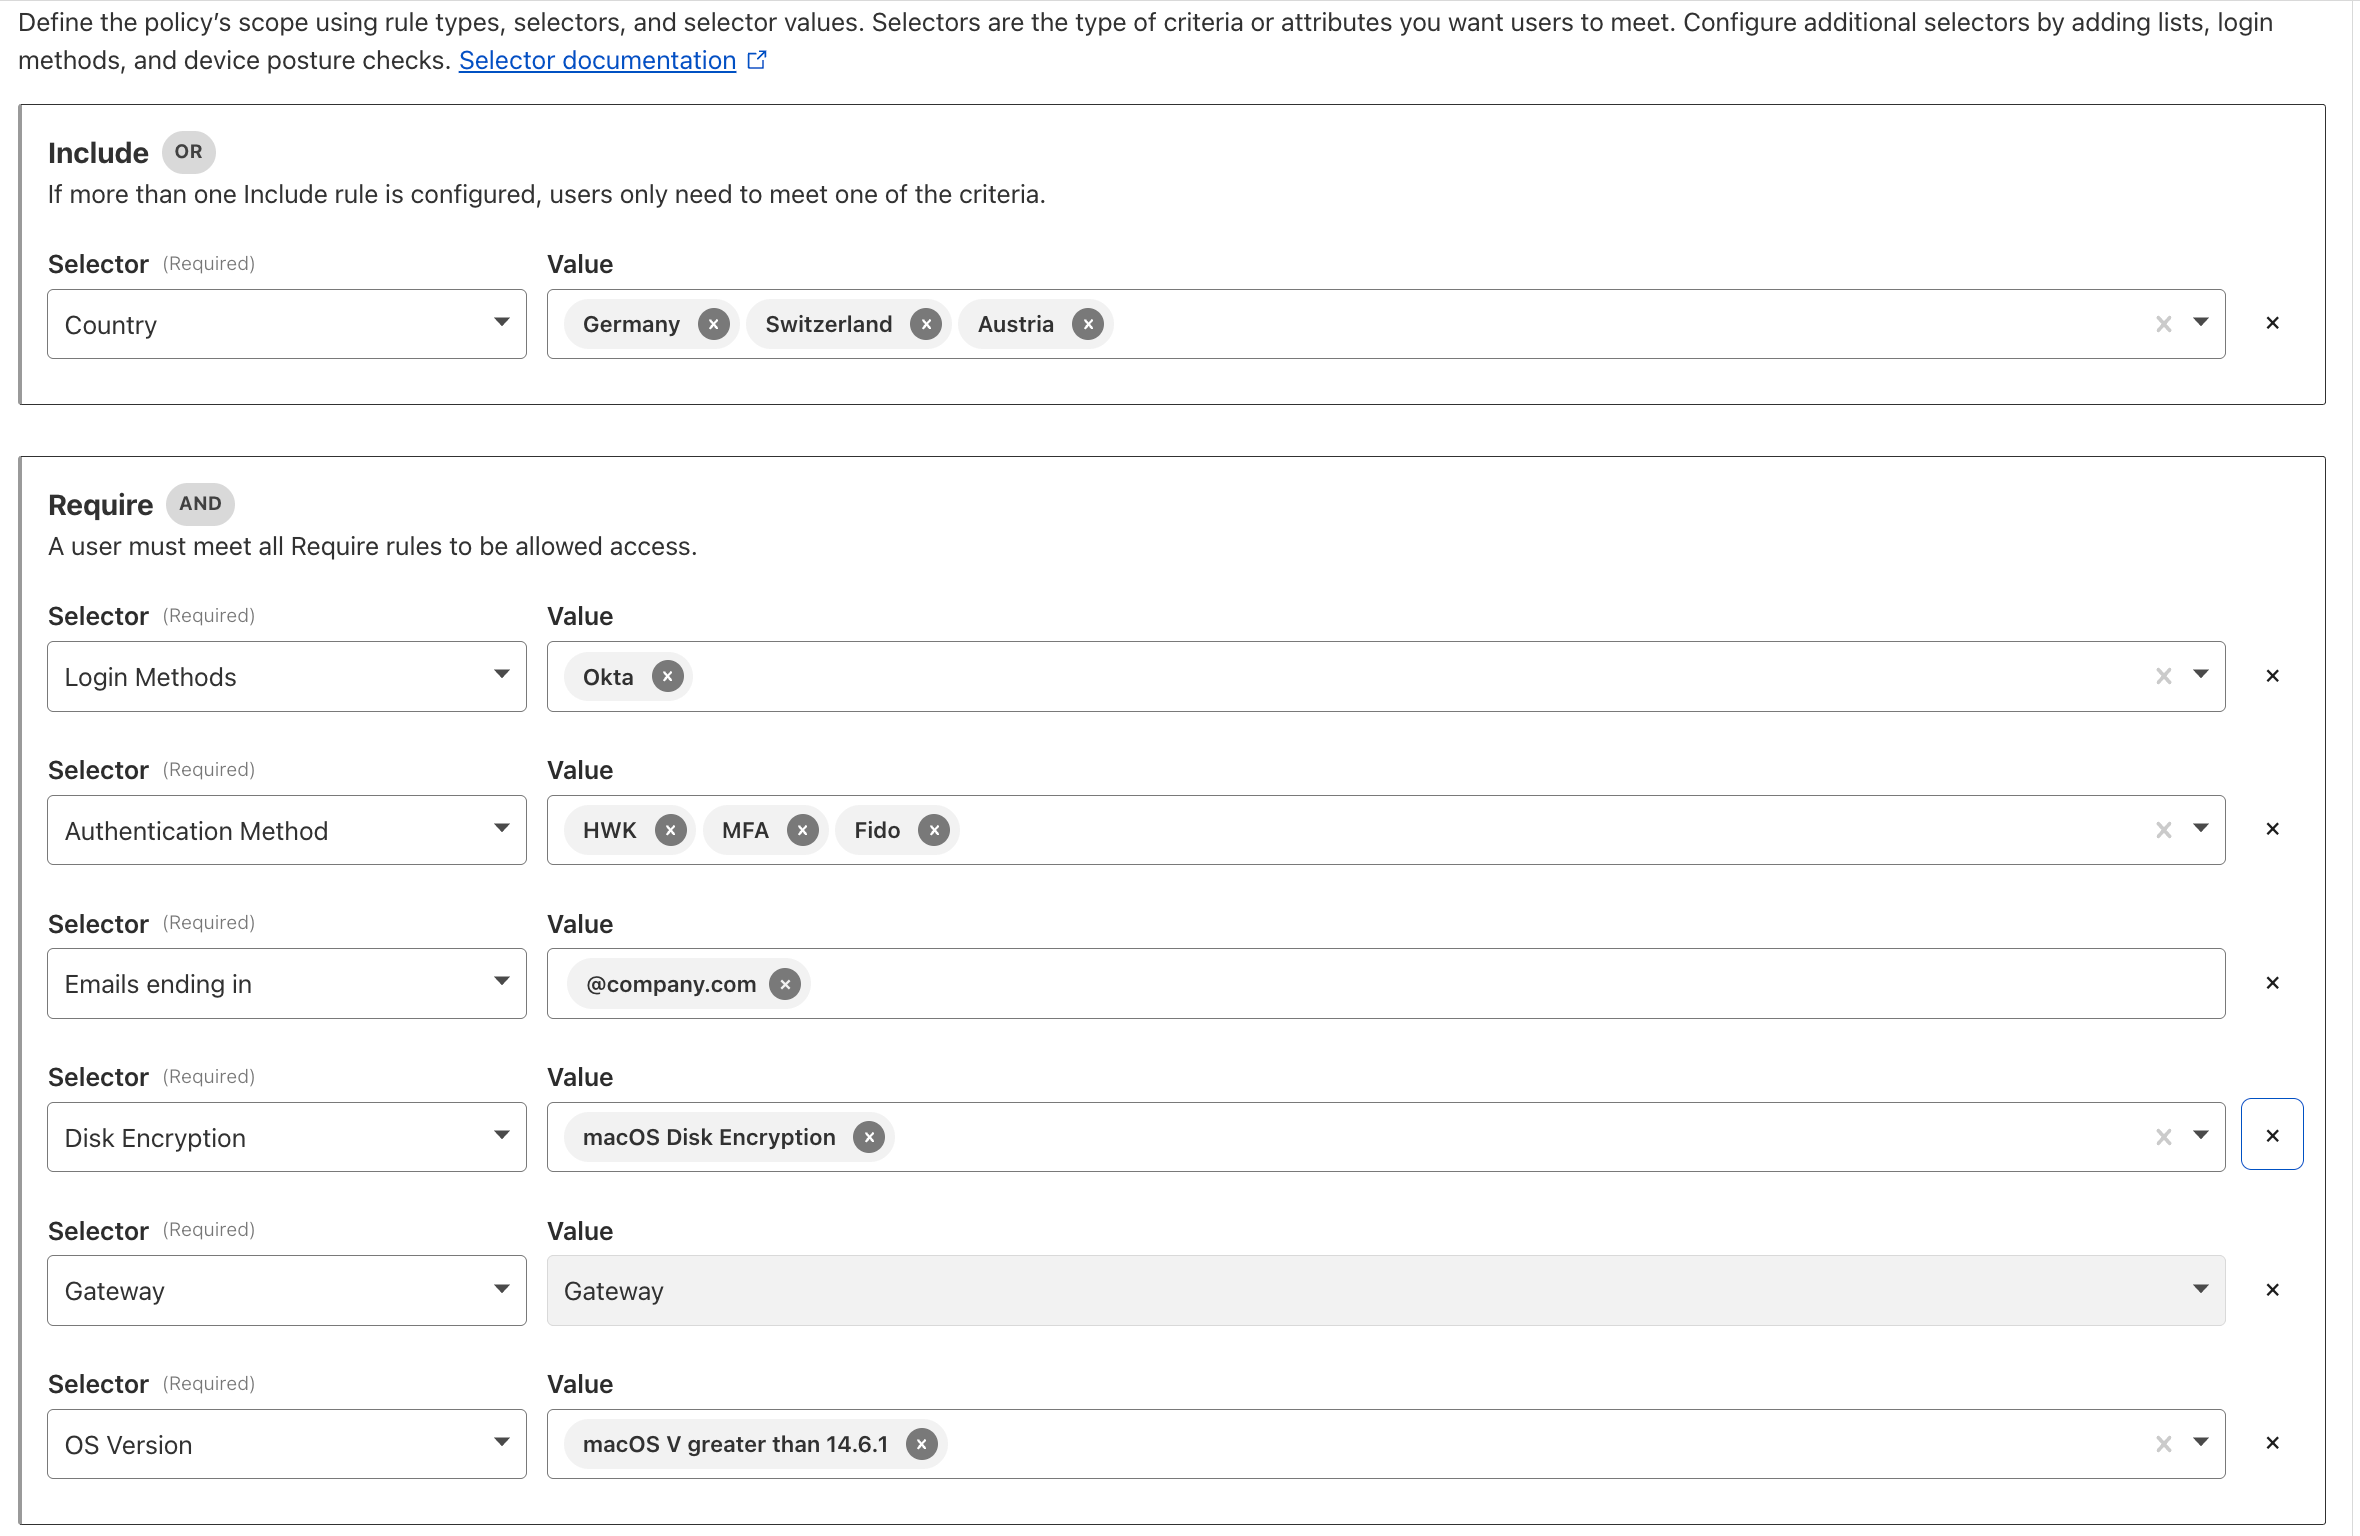Delete the macOS V greater than 14.6.1 tag
The width and height of the screenshot is (2360, 1536).
coord(920,1443)
